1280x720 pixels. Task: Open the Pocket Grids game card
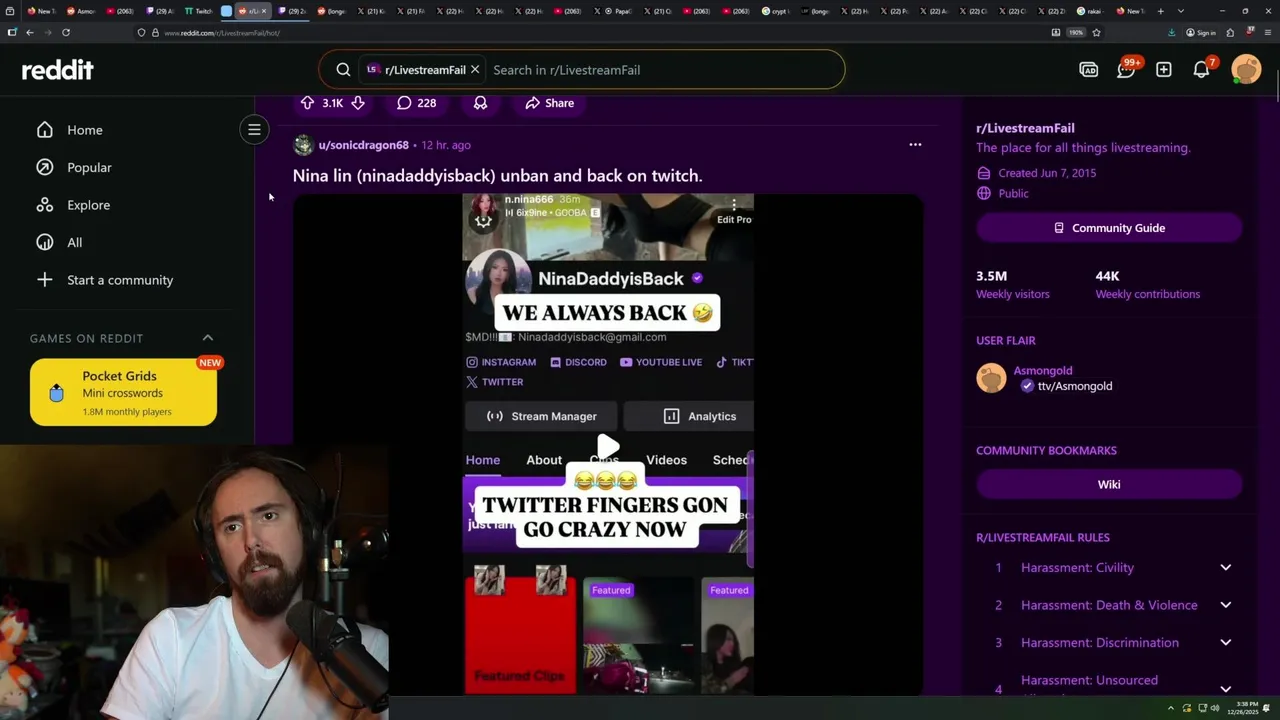click(123, 392)
